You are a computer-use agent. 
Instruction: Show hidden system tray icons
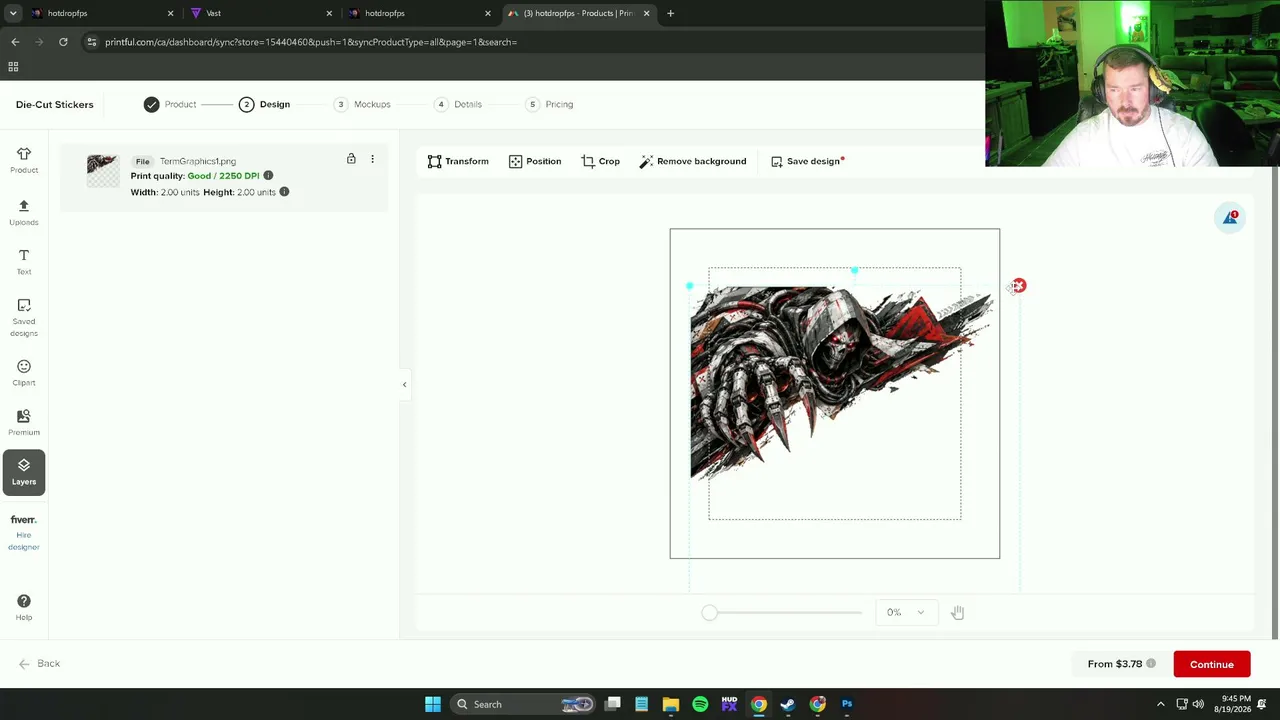[1160, 704]
